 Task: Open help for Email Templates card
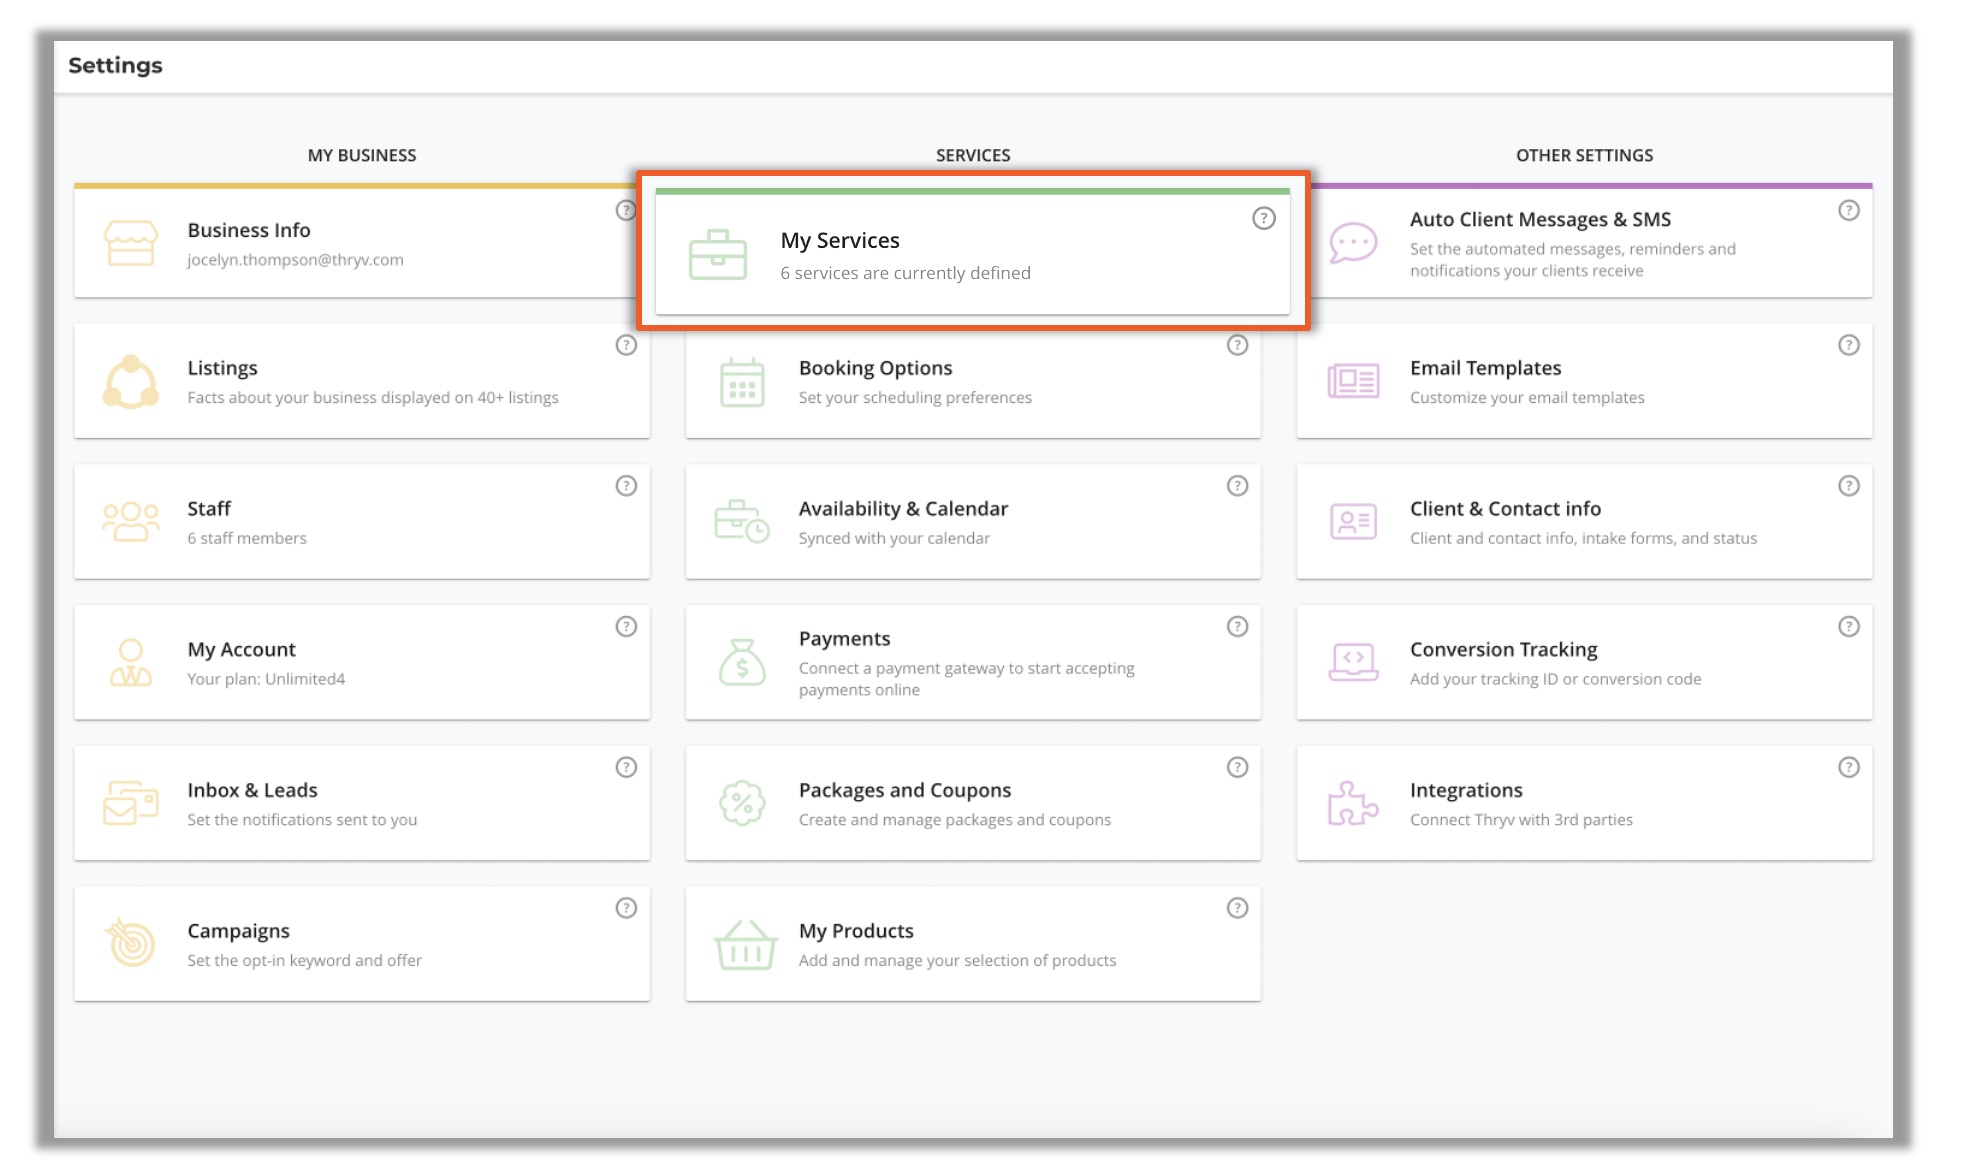1849,345
